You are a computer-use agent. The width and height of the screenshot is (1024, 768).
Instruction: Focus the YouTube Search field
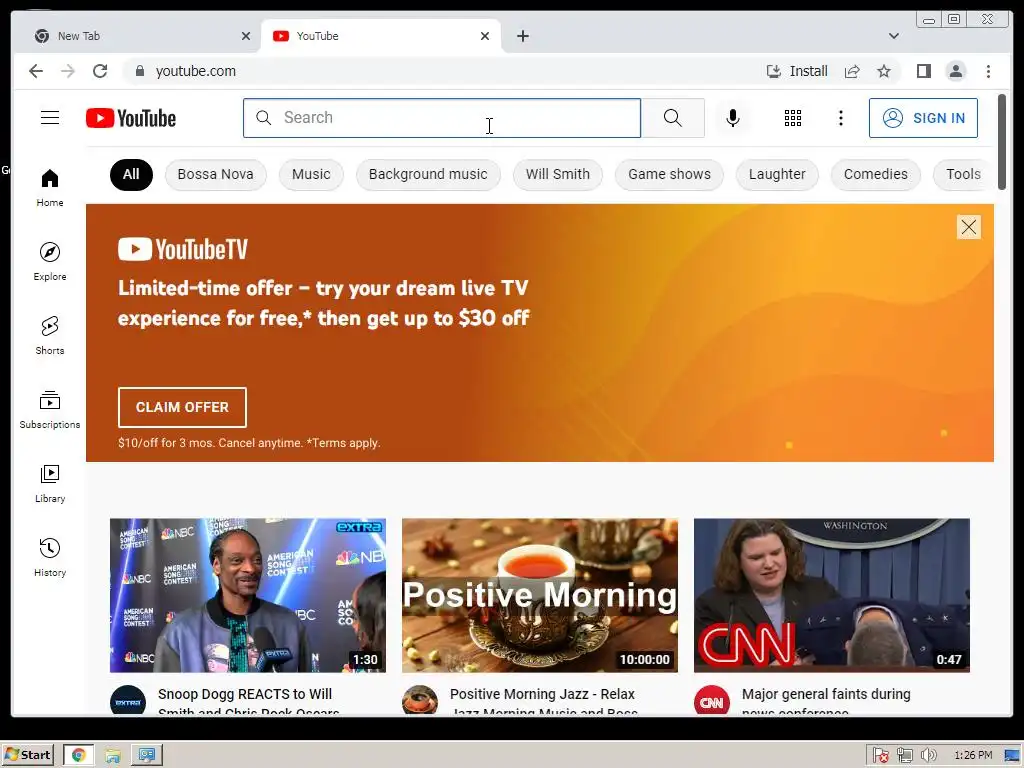coord(441,118)
